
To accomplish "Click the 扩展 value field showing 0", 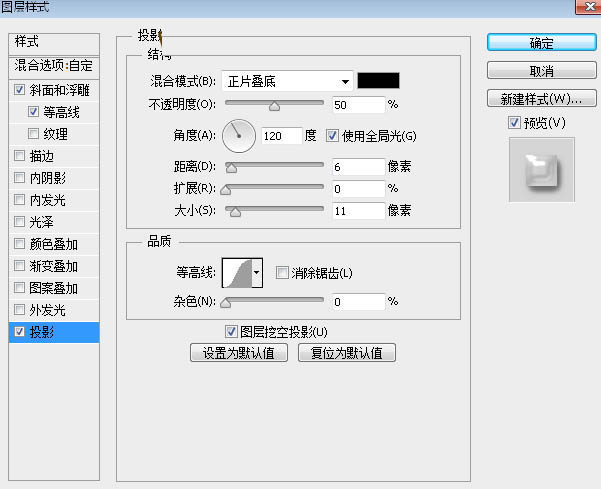I will (358, 189).
